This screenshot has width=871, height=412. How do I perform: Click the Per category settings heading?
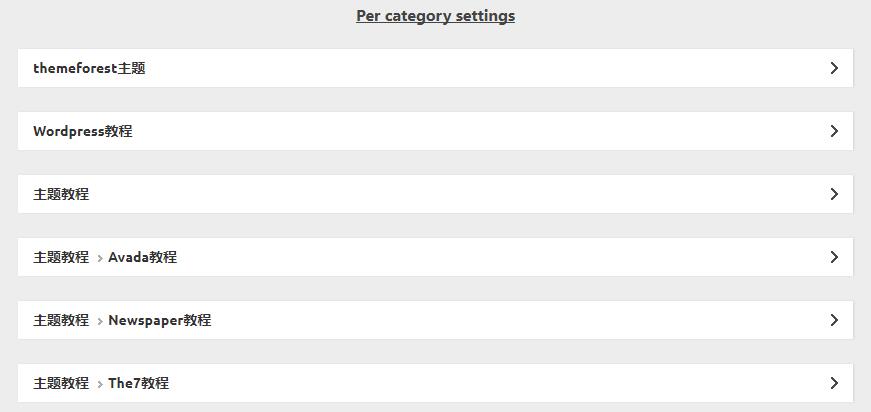coord(435,16)
